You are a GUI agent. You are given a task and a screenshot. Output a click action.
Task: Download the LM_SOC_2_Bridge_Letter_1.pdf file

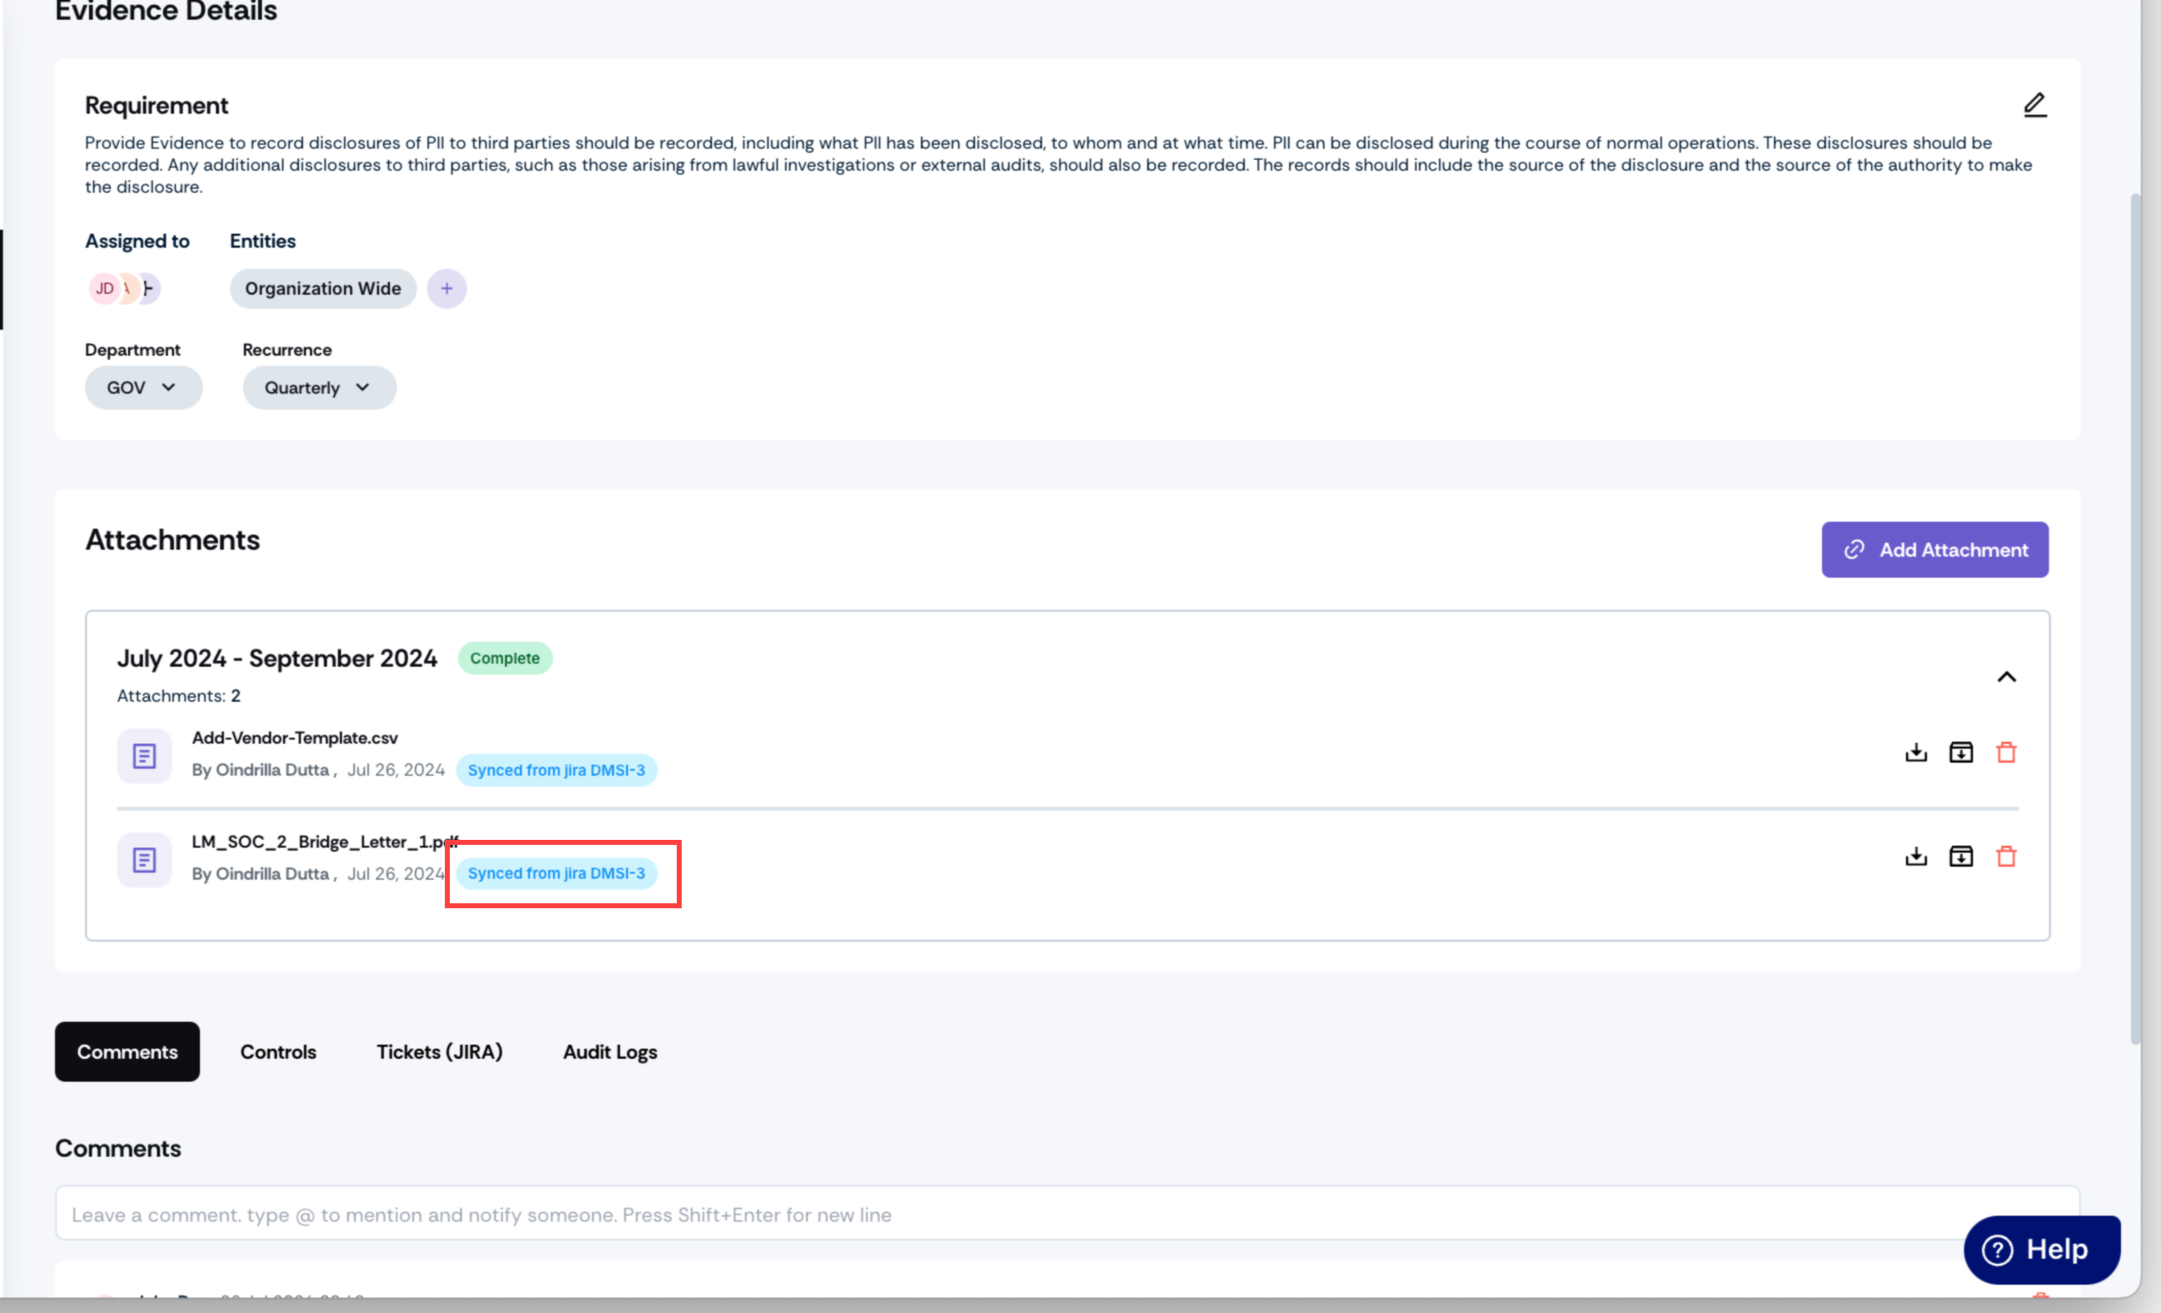(x=1916, y=856)
